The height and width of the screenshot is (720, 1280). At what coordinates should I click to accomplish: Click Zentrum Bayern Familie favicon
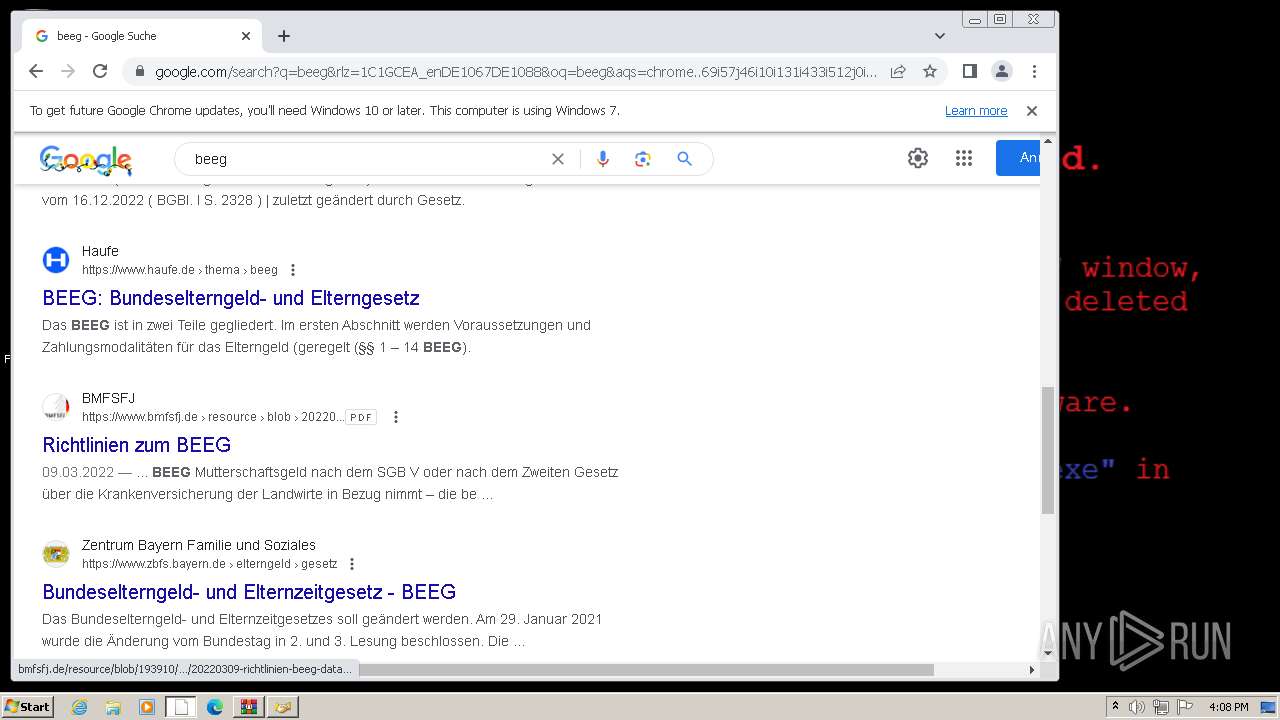coord(56,554)
